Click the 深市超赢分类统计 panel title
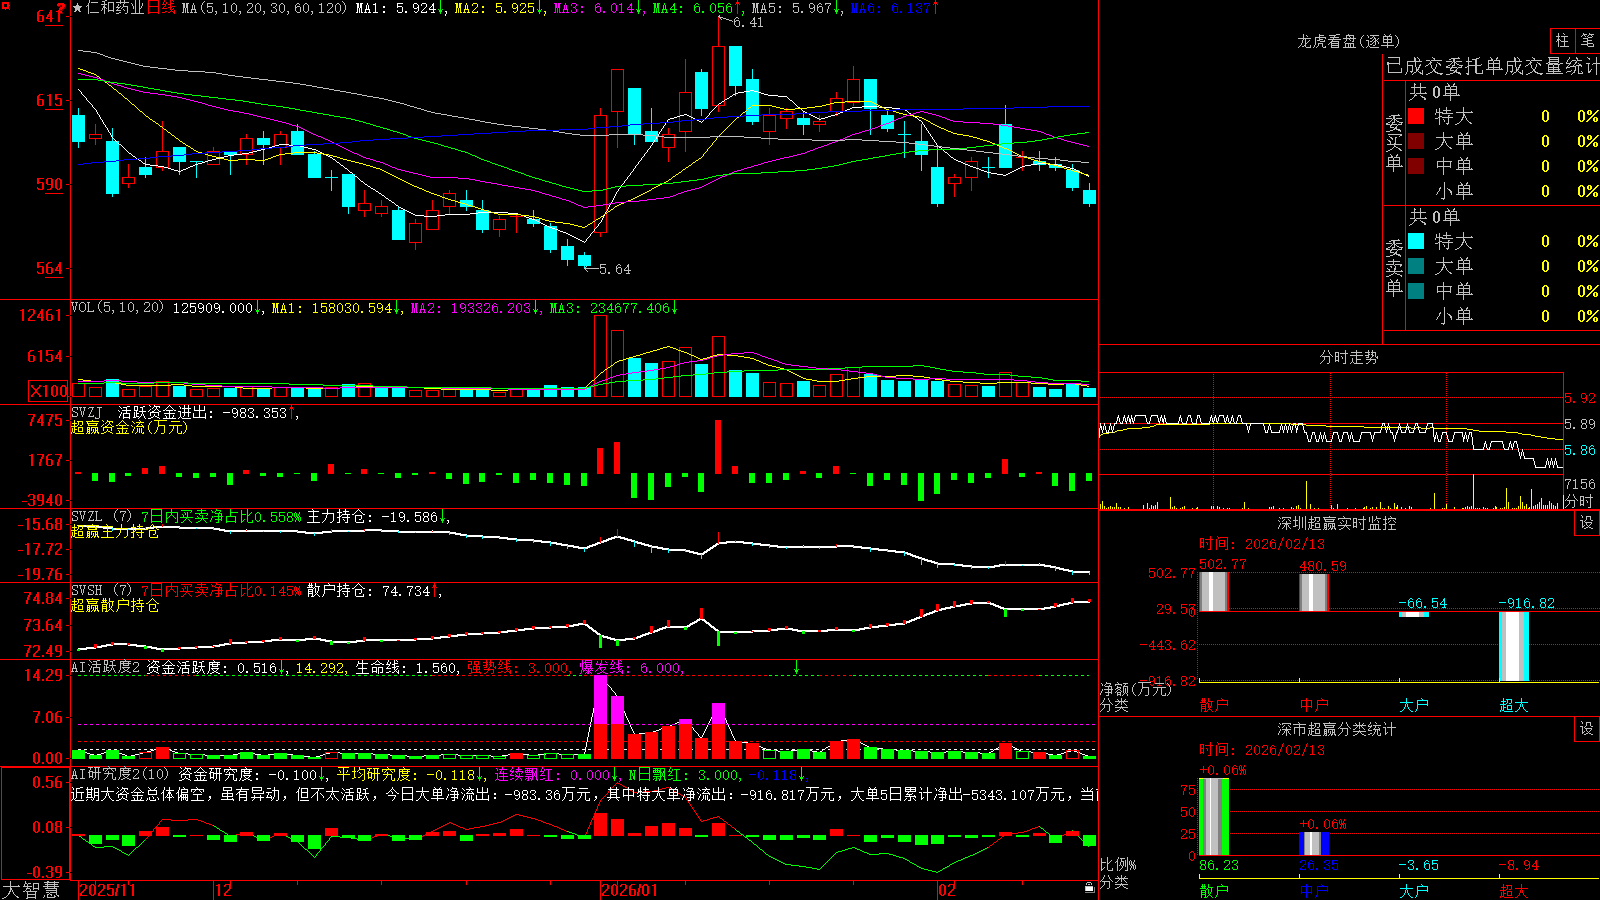 click(1336, 729)
